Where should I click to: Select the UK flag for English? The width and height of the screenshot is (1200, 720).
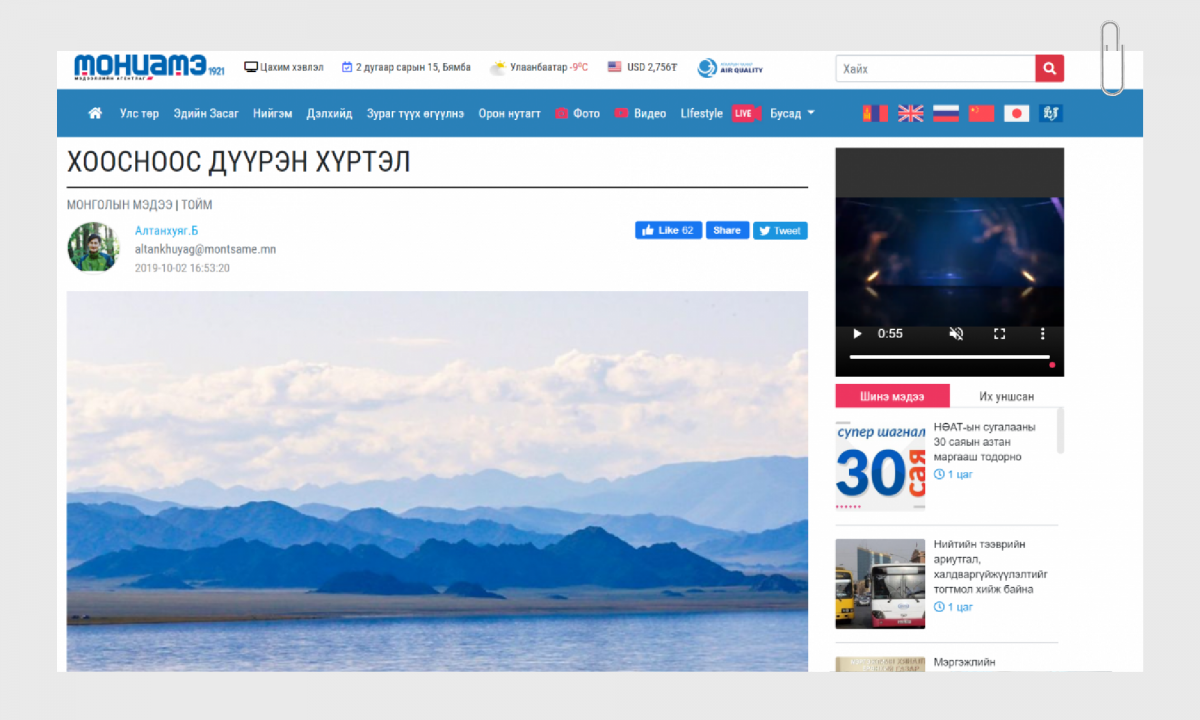point(910,113)
